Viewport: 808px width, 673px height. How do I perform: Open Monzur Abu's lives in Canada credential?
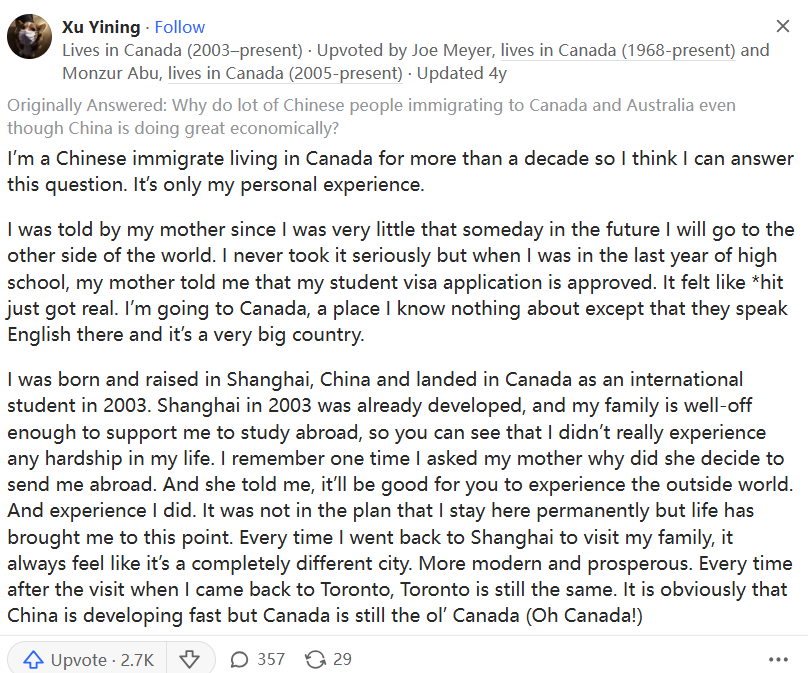pyautogui.click(x=285, y=74)
